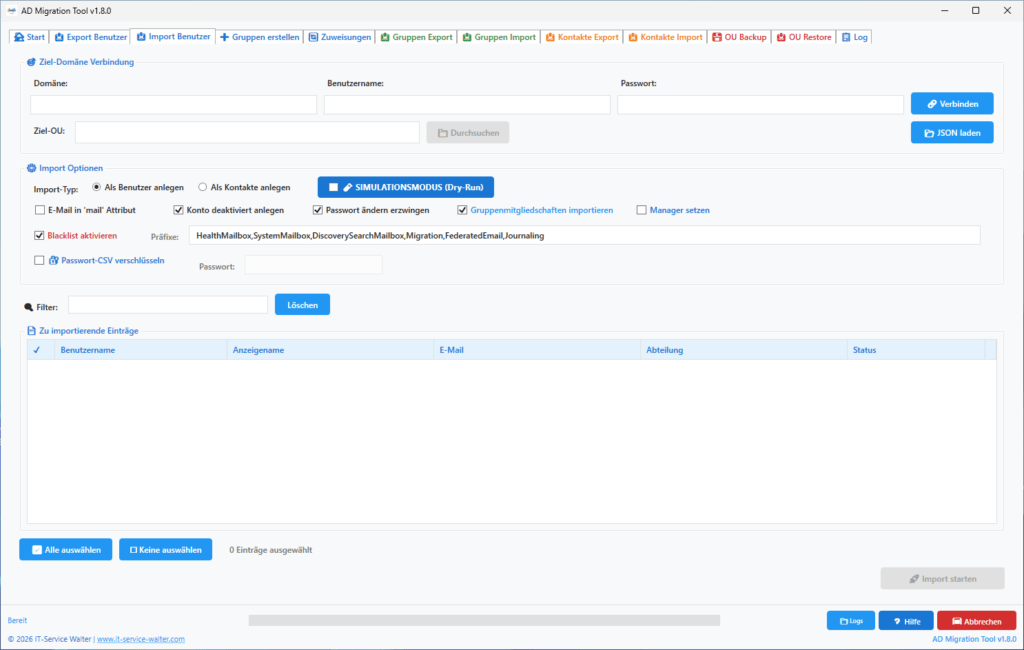Click the Zuweisungen tab icon
1024x650 pixels.
tap(313, 37)
